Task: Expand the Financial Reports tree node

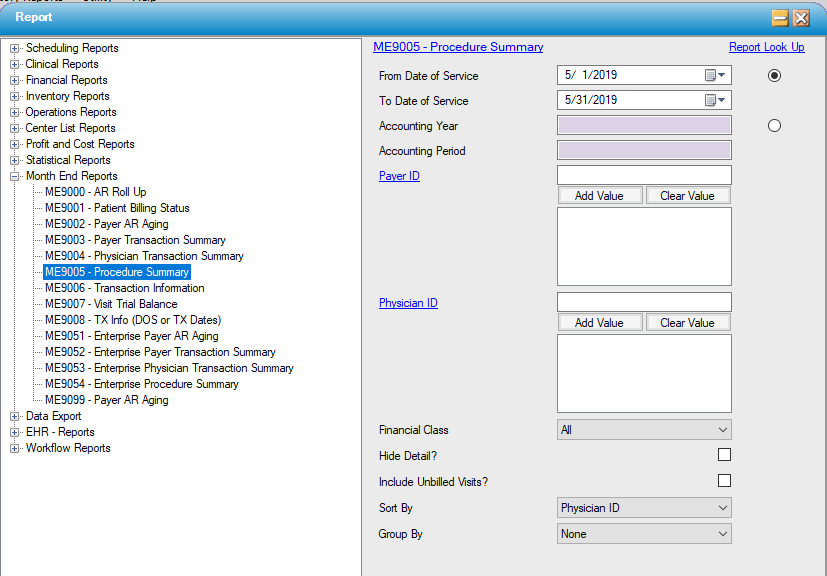Action: (x=15, y=80)
